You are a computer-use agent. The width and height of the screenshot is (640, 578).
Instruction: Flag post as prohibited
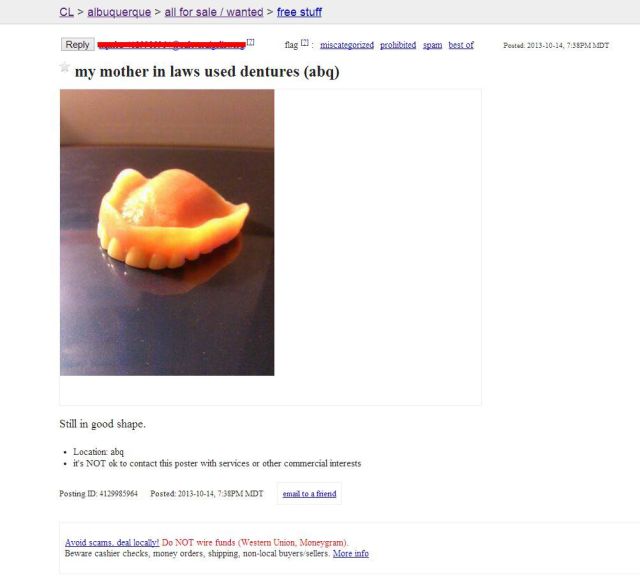[398, 45]
